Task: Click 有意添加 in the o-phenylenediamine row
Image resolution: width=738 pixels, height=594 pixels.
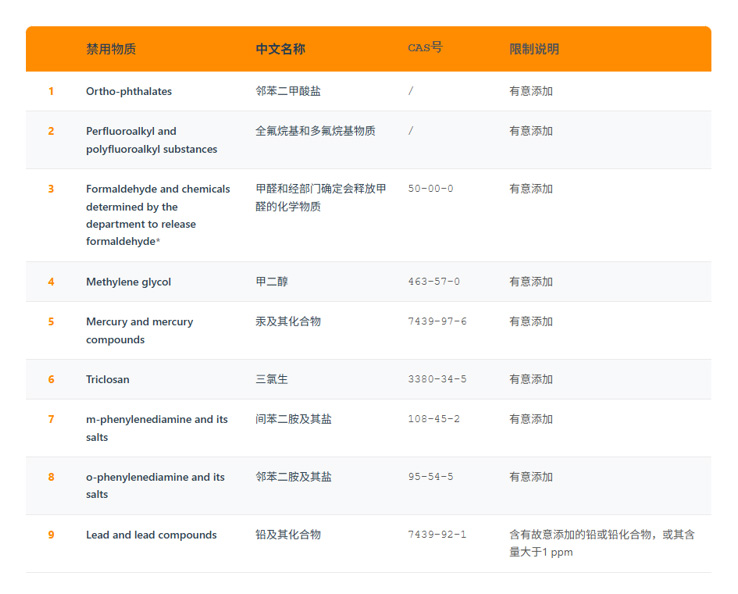Action: (531, 477)
